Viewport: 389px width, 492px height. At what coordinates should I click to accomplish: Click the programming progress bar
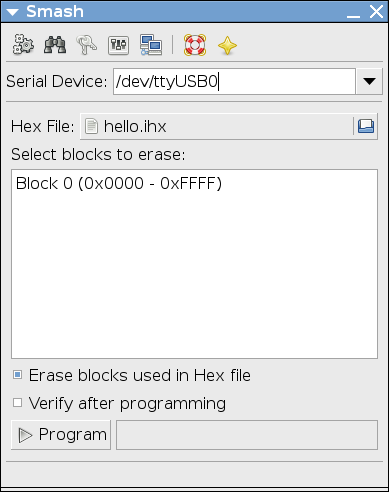[247, 435]
